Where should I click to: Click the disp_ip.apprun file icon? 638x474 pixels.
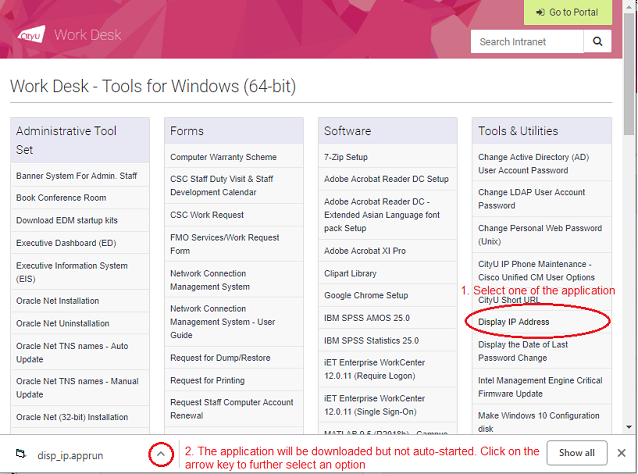coord(21,453)
